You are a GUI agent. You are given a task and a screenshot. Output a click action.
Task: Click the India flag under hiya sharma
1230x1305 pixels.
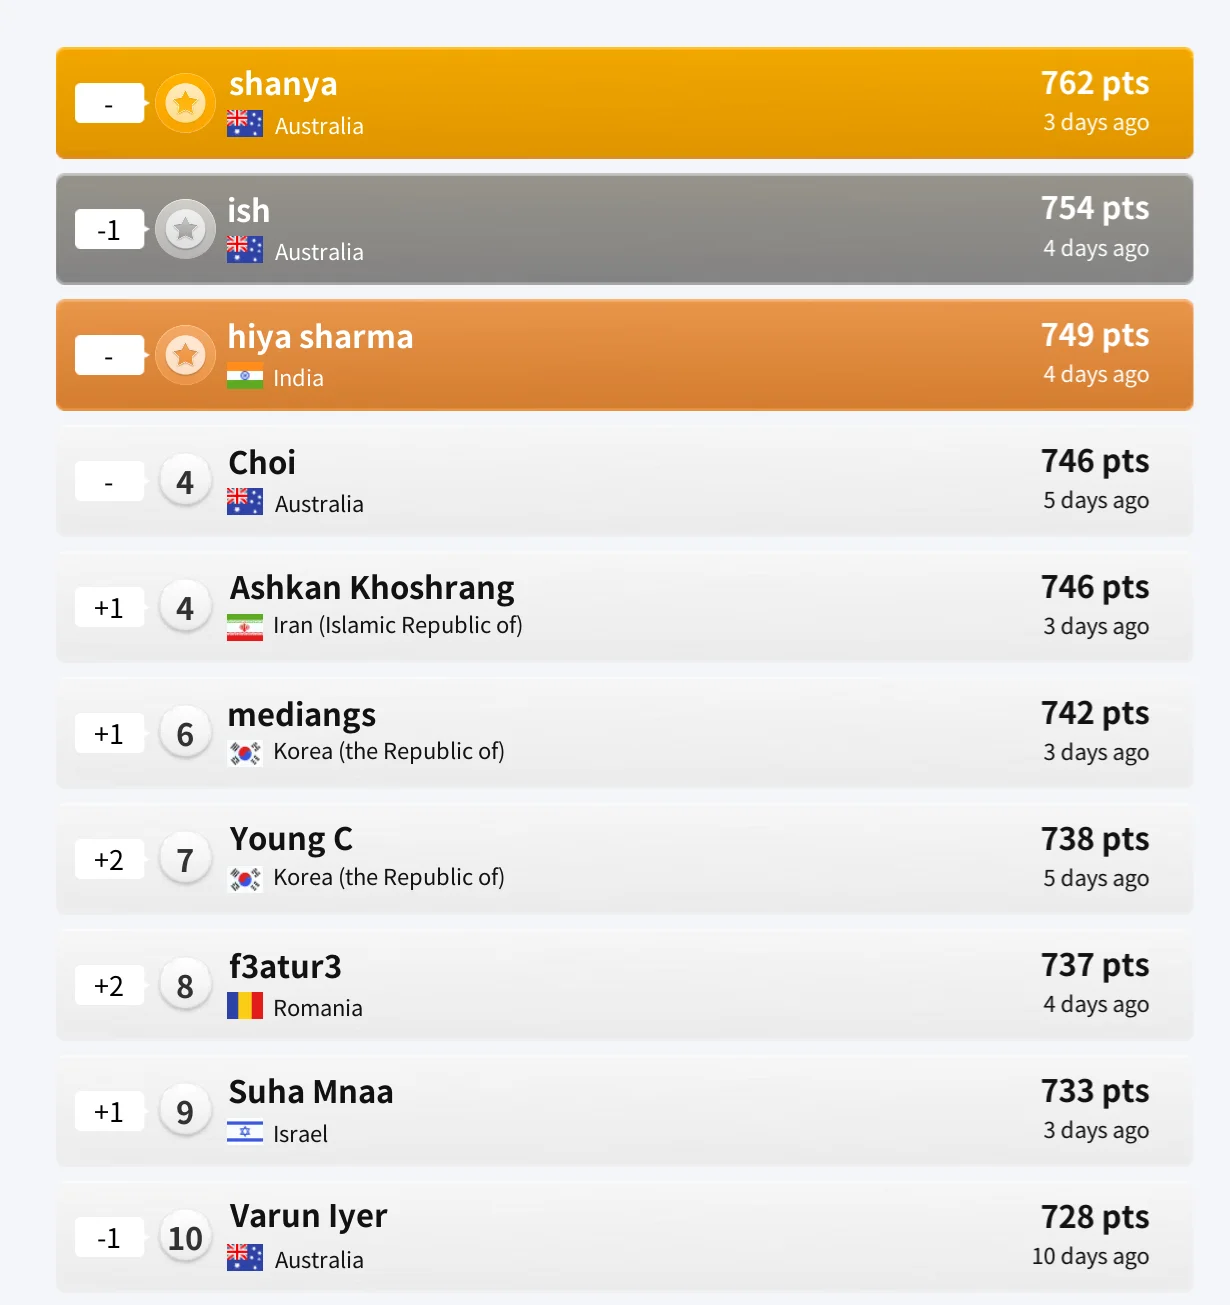[x=245, y=378]
